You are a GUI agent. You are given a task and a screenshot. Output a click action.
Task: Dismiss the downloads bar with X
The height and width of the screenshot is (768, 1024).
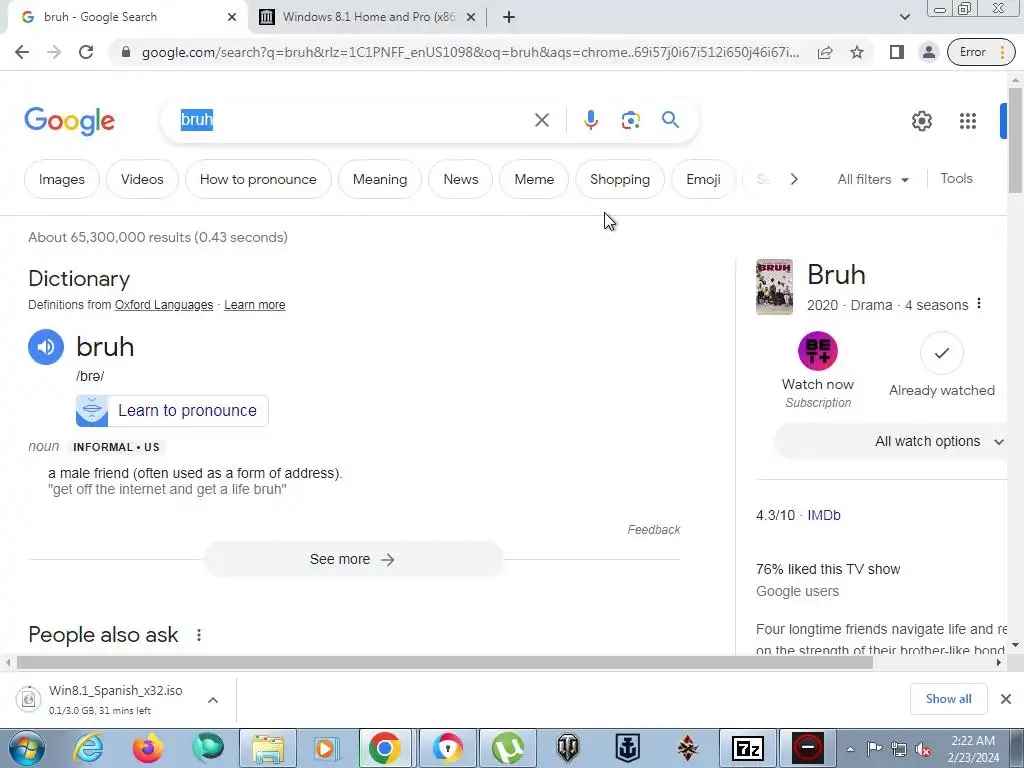click(x=1006, y=699)
